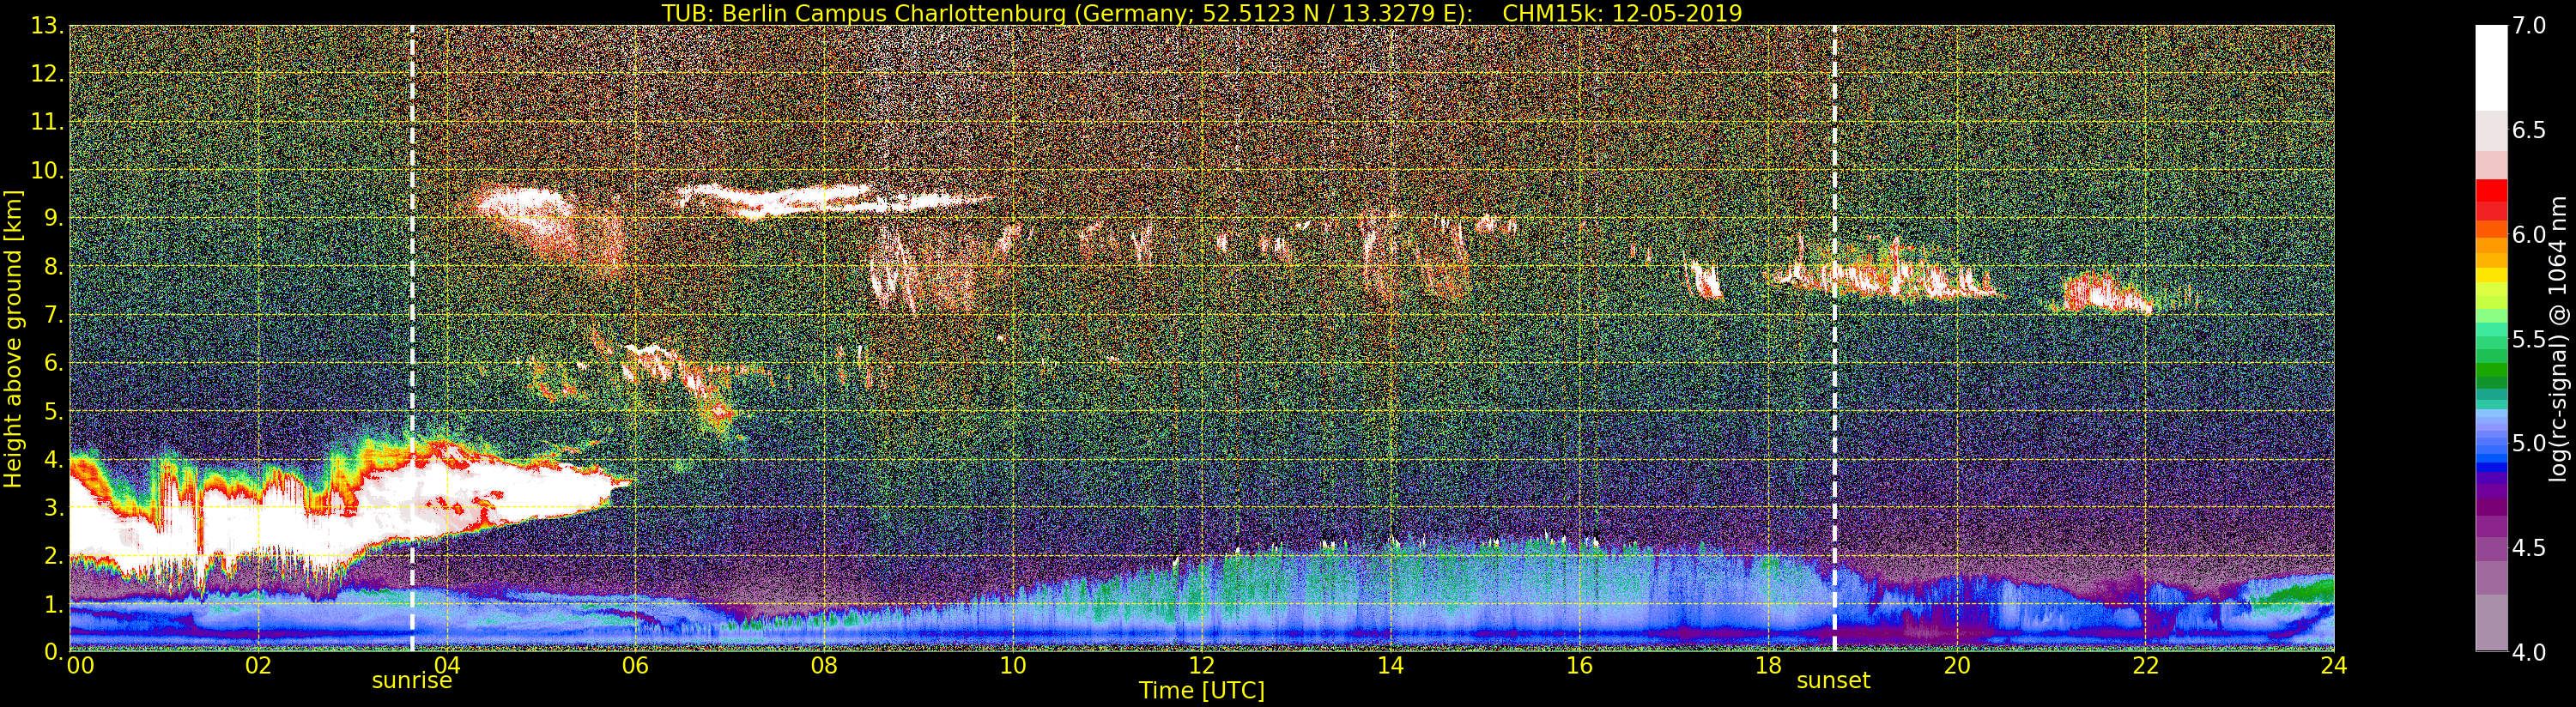Click the time axis tick label '20'
The image size is (2576, 707).
(1957, 665)
